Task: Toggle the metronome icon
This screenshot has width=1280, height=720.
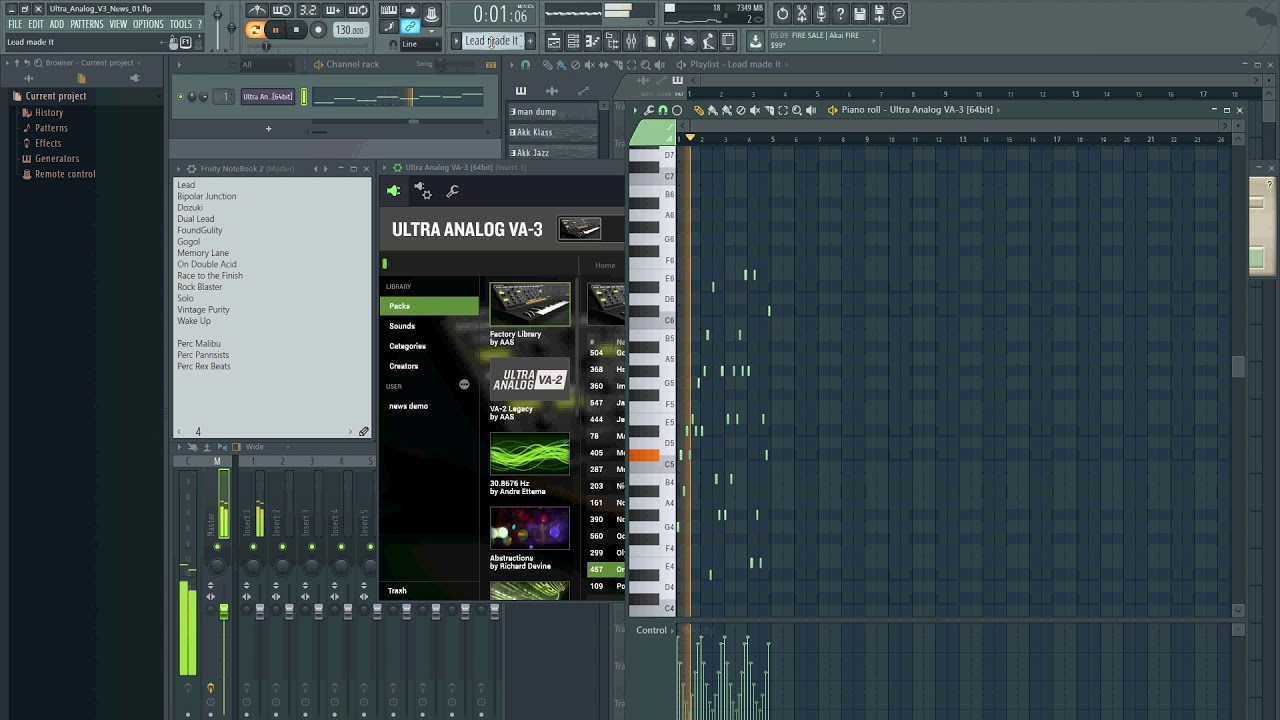Action: tap(257, 10)
